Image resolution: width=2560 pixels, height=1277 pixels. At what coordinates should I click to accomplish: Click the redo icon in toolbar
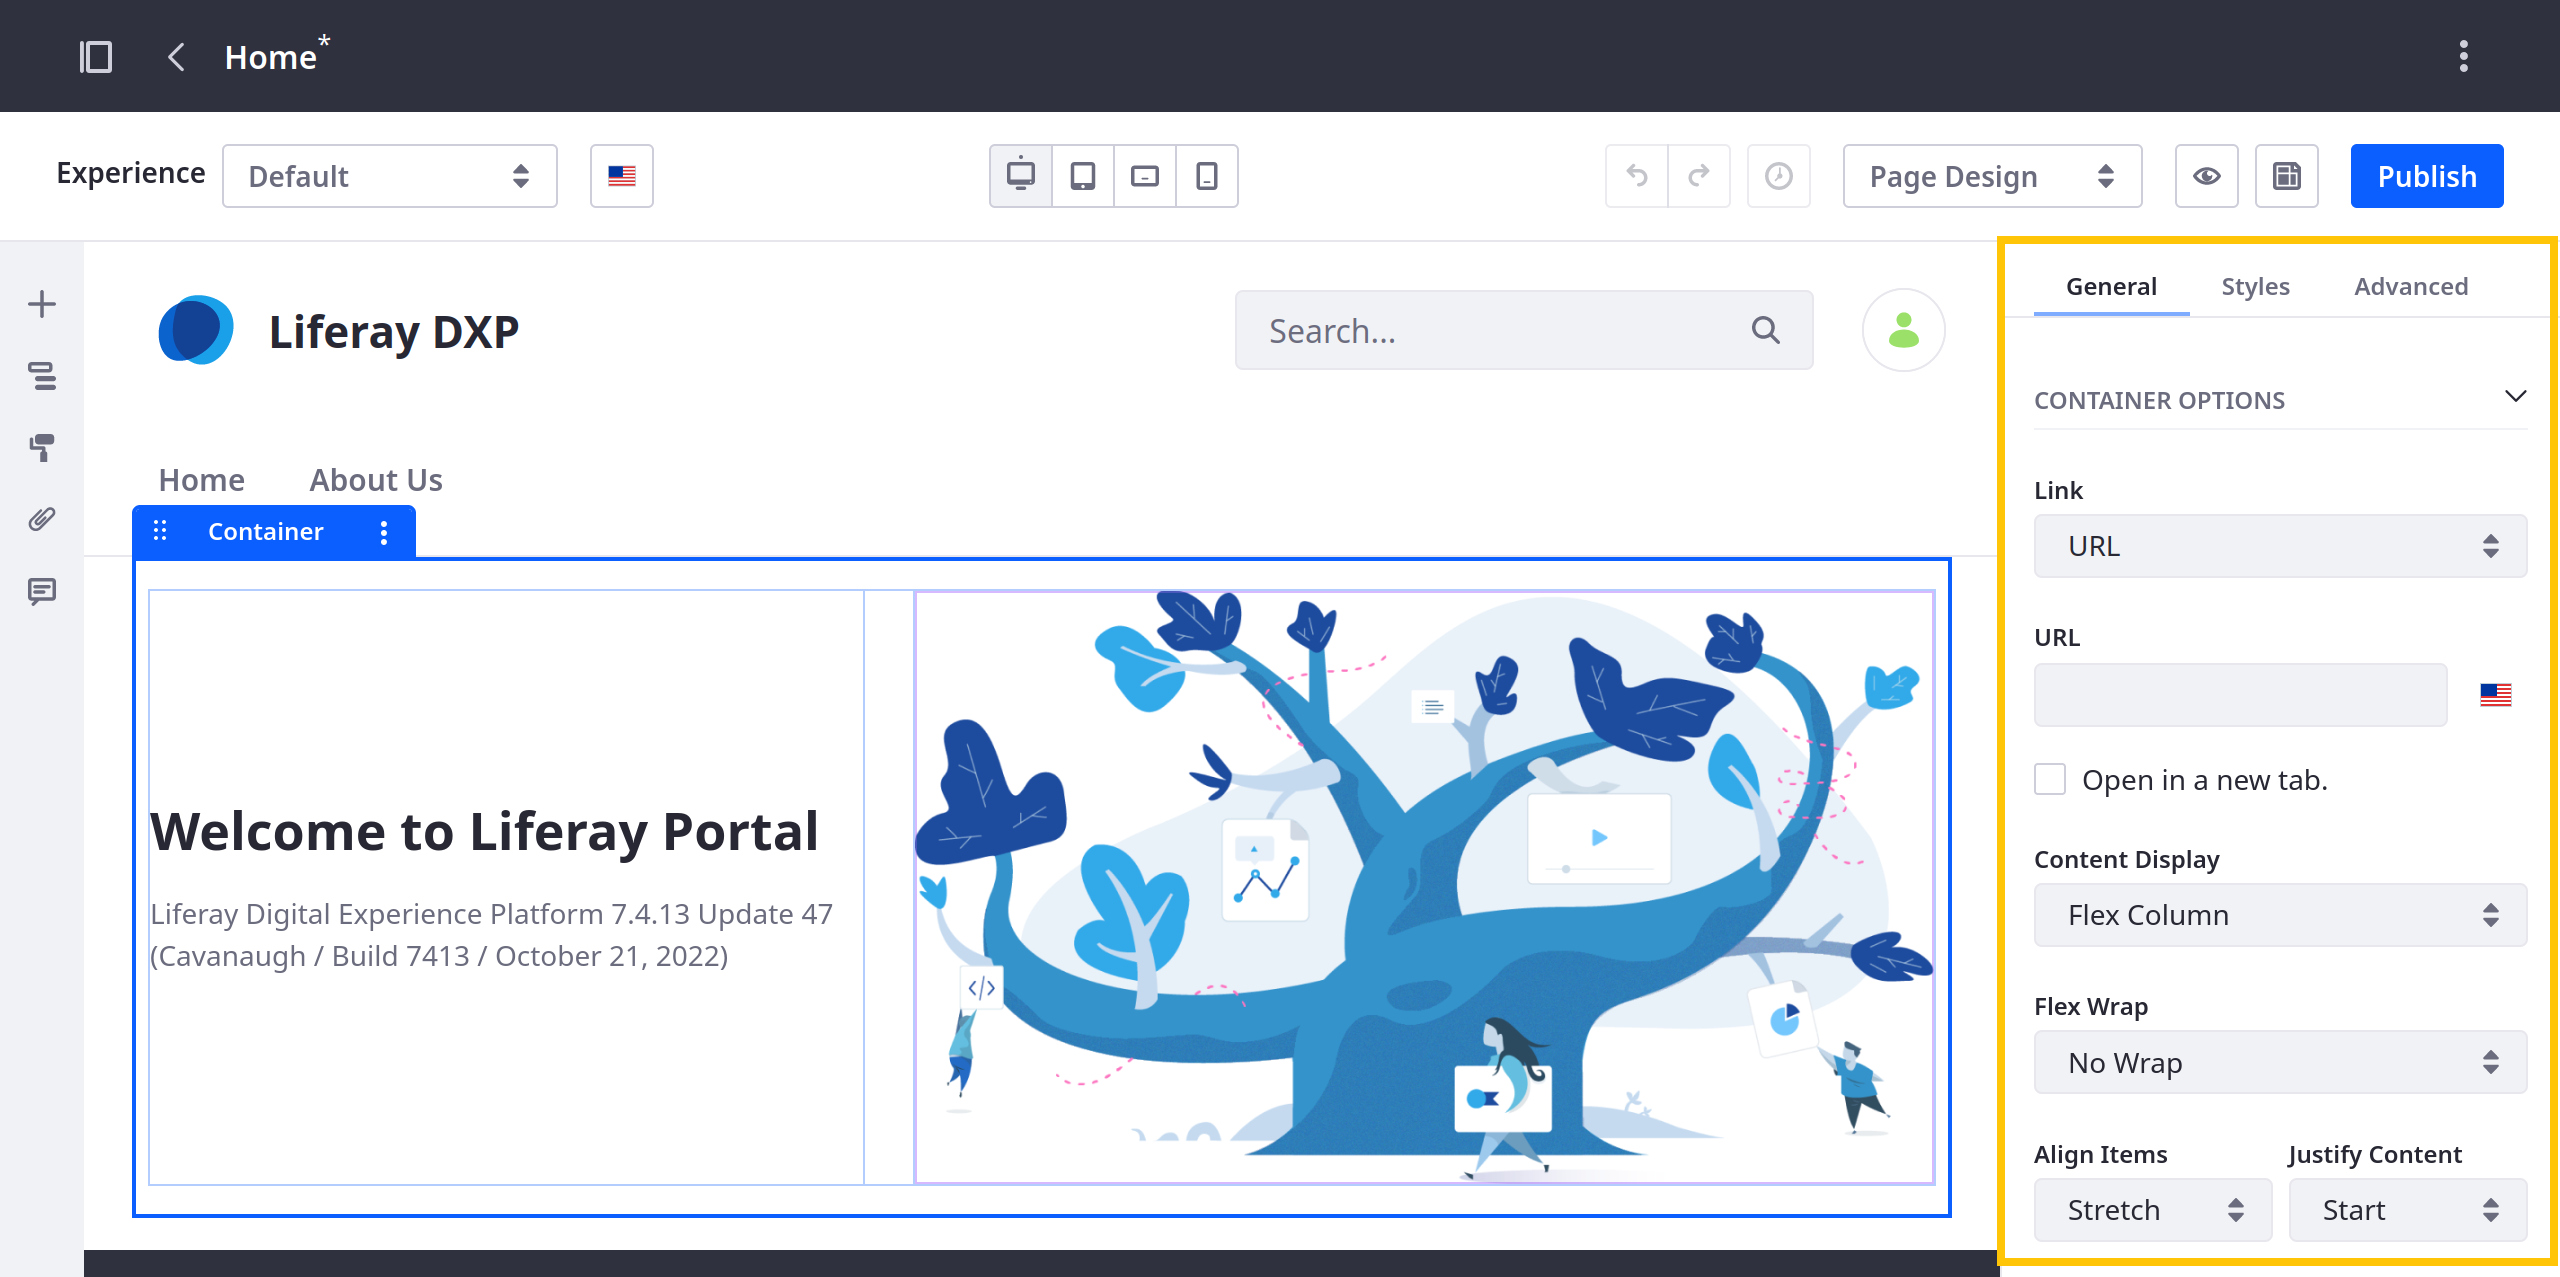[1700, 176]
